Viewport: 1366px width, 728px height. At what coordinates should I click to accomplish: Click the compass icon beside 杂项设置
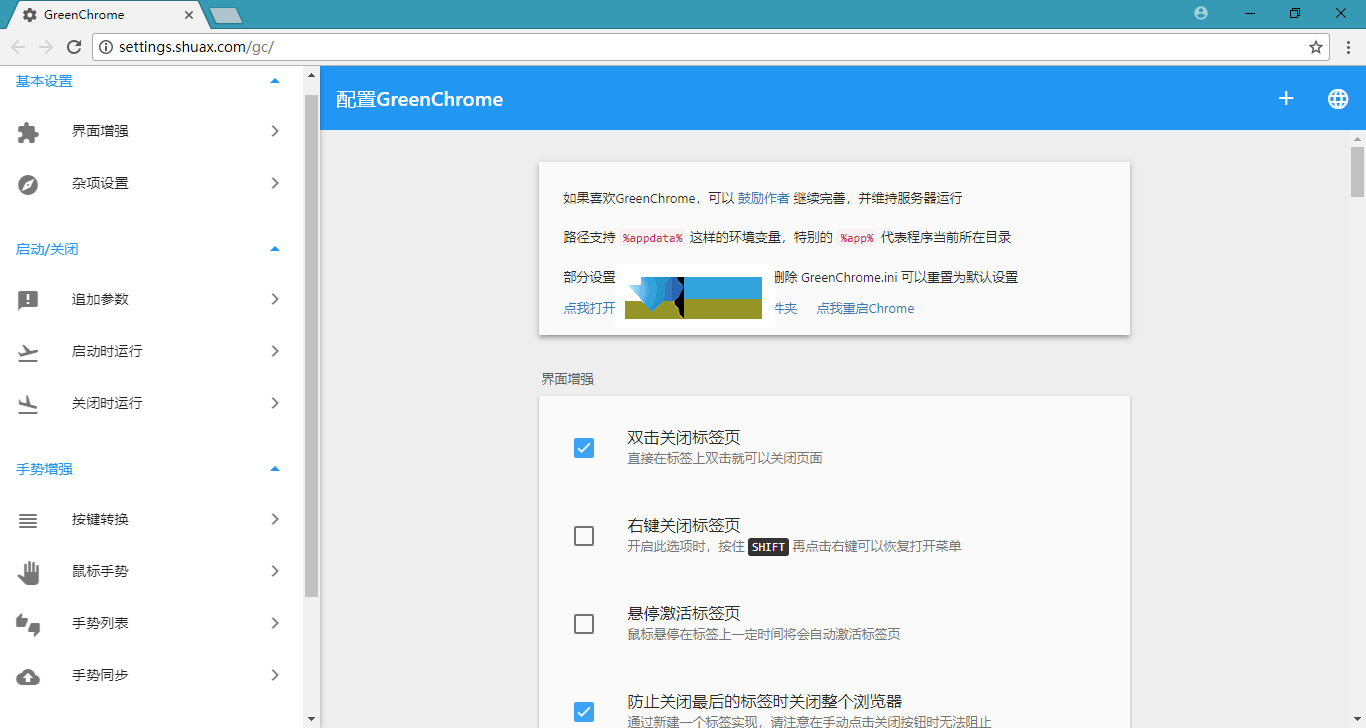point(28,184)
